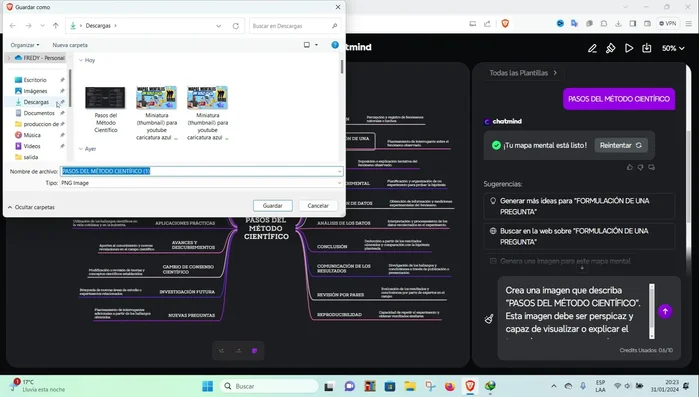Viewport: 699px width, 397px height.
Task: Click the Brave VPN button
Action: click(x=668, y=24)
